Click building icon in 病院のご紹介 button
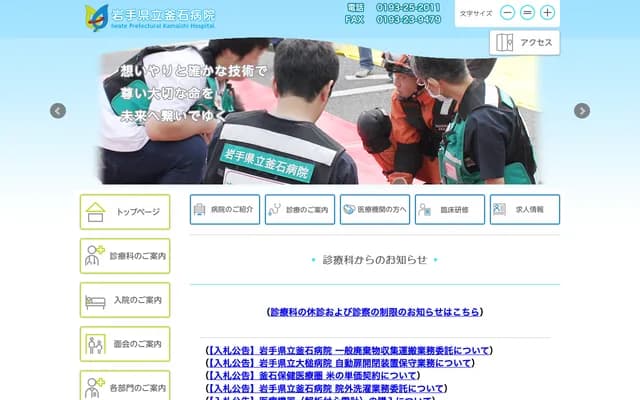The image size is (640, 400). coord(199,209)
